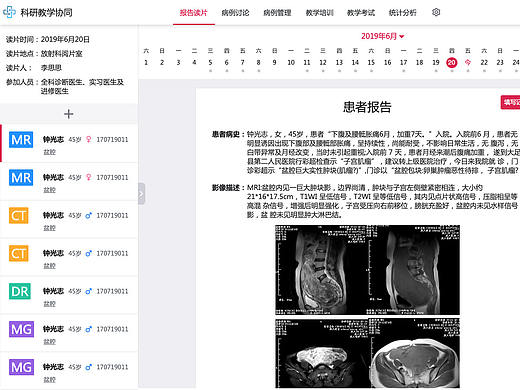Select calendar date 5
The width and height of the screenshot is (520, 390).
(x=210, y=62)
